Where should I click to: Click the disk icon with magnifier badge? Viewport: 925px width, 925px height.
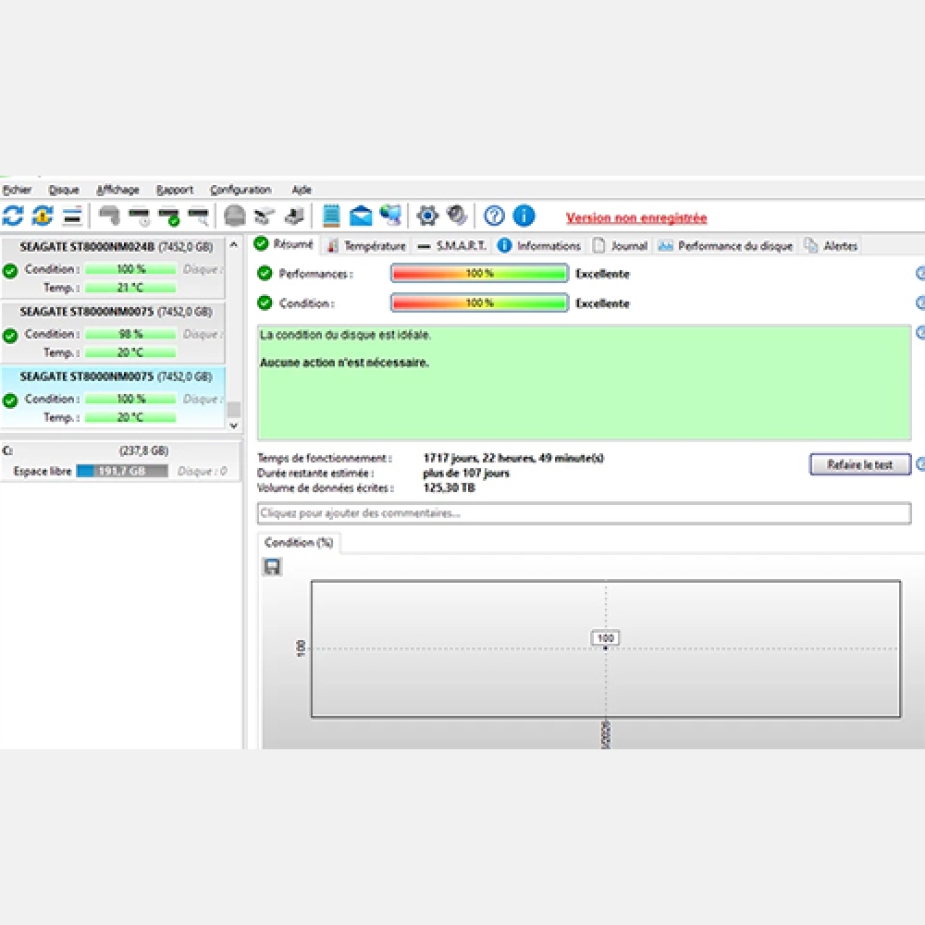pyautogui.click(x=199, y=217)
